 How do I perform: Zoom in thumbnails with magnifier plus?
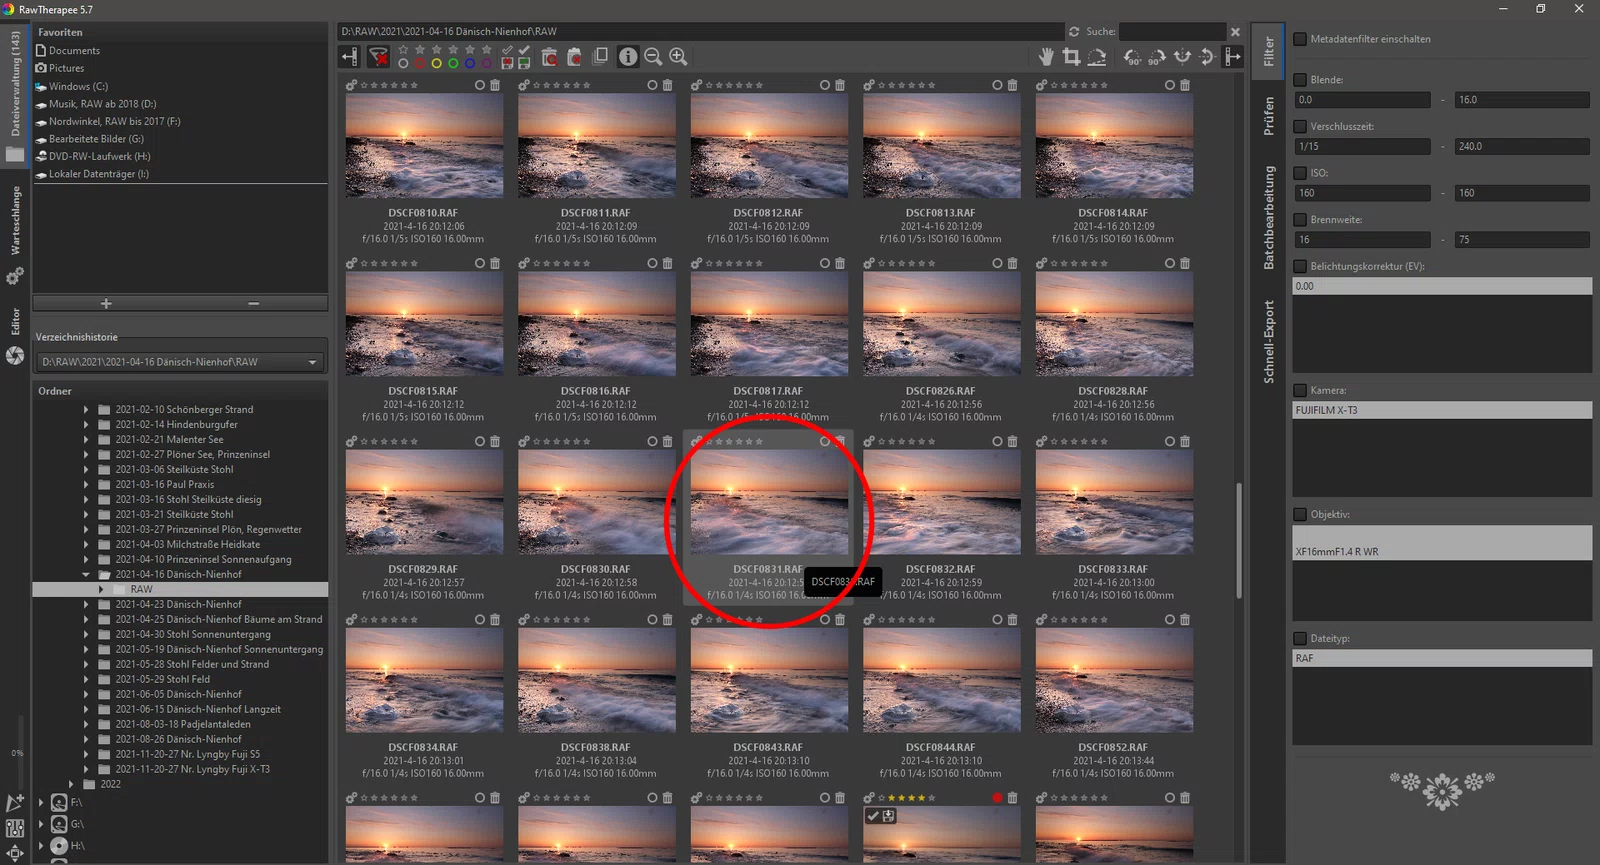678,57
